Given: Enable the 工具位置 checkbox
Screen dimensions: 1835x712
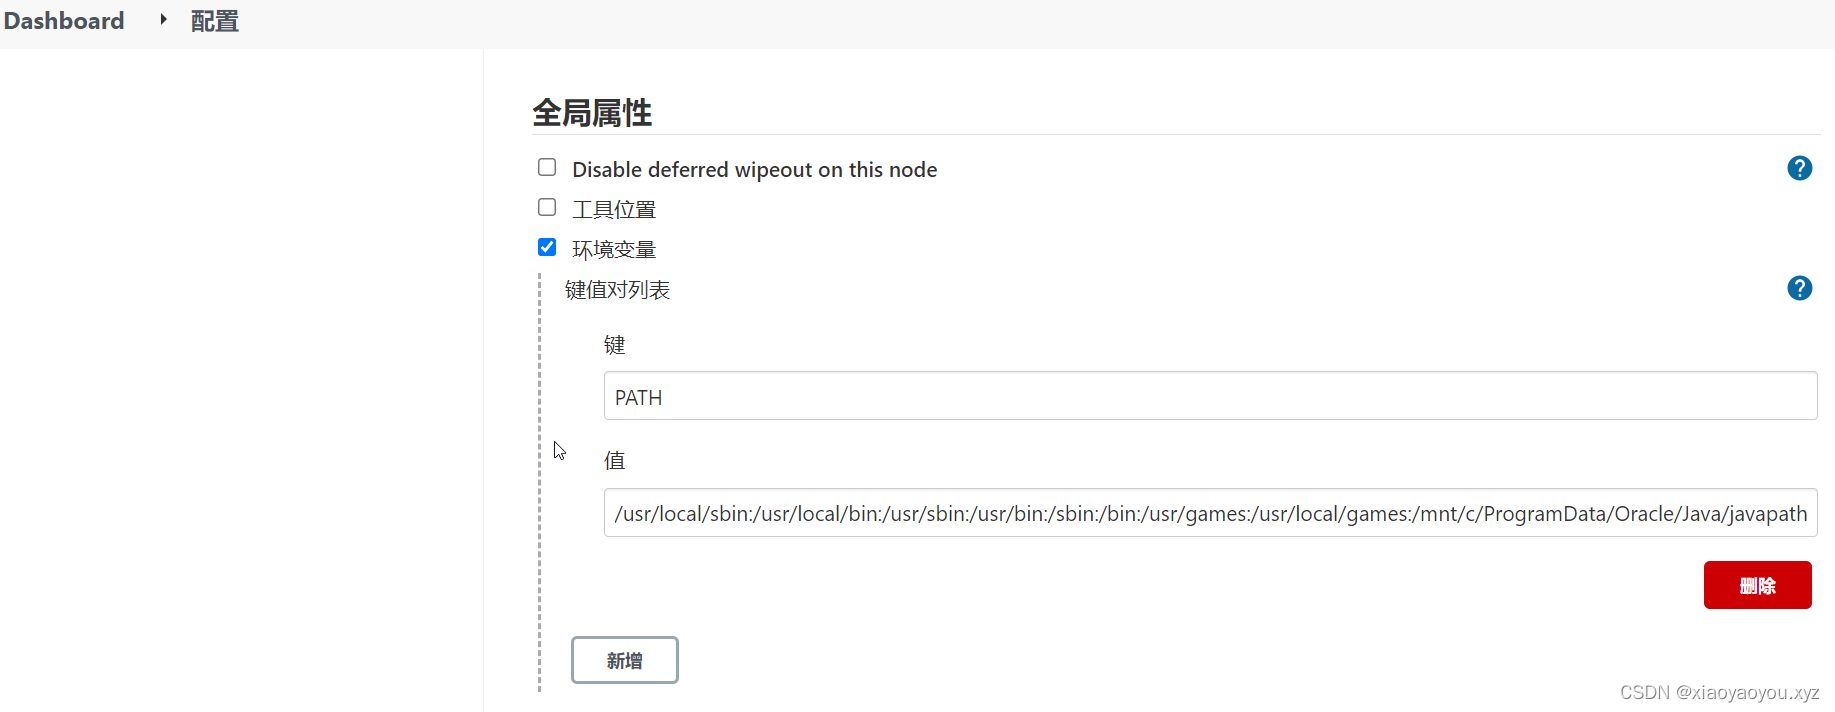Looking at the screenshot, I should click(x=547, y=207).
